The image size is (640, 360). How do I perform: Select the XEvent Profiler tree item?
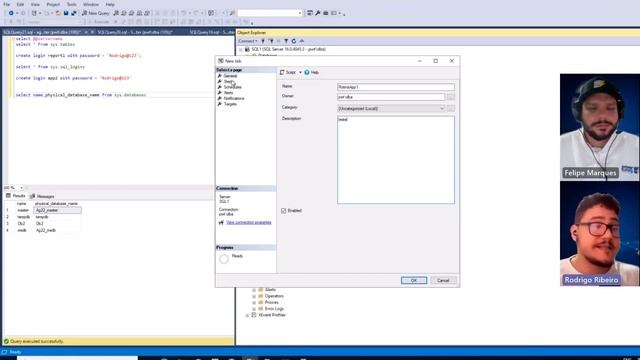[x=272, y=315]
